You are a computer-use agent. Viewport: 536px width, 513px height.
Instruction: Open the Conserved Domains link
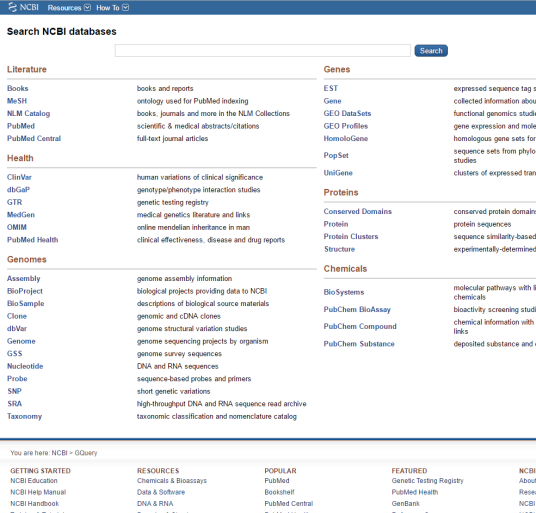[x=358, y=212]
